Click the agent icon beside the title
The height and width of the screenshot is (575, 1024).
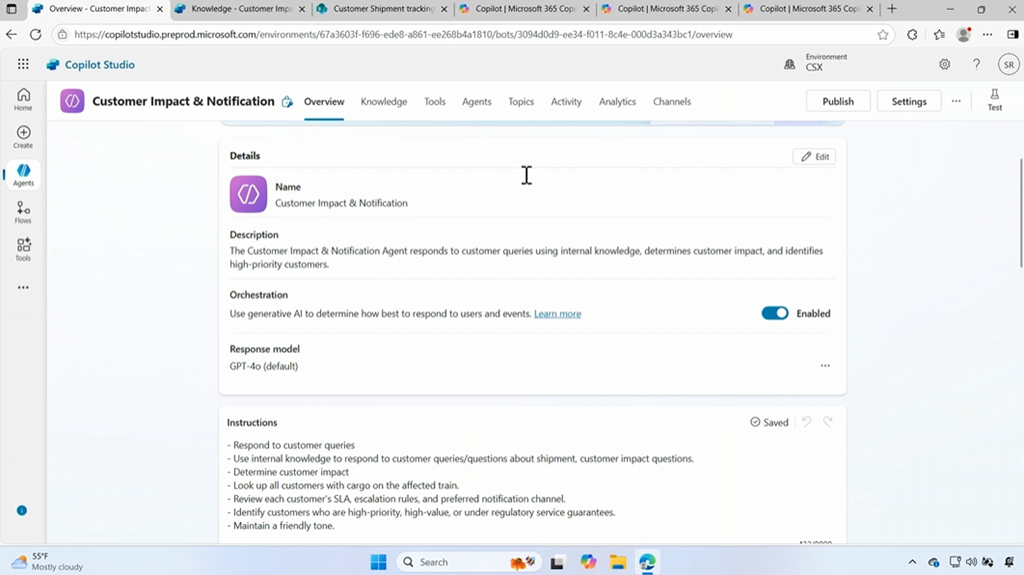pyautogui.click(x=72, y=101)
